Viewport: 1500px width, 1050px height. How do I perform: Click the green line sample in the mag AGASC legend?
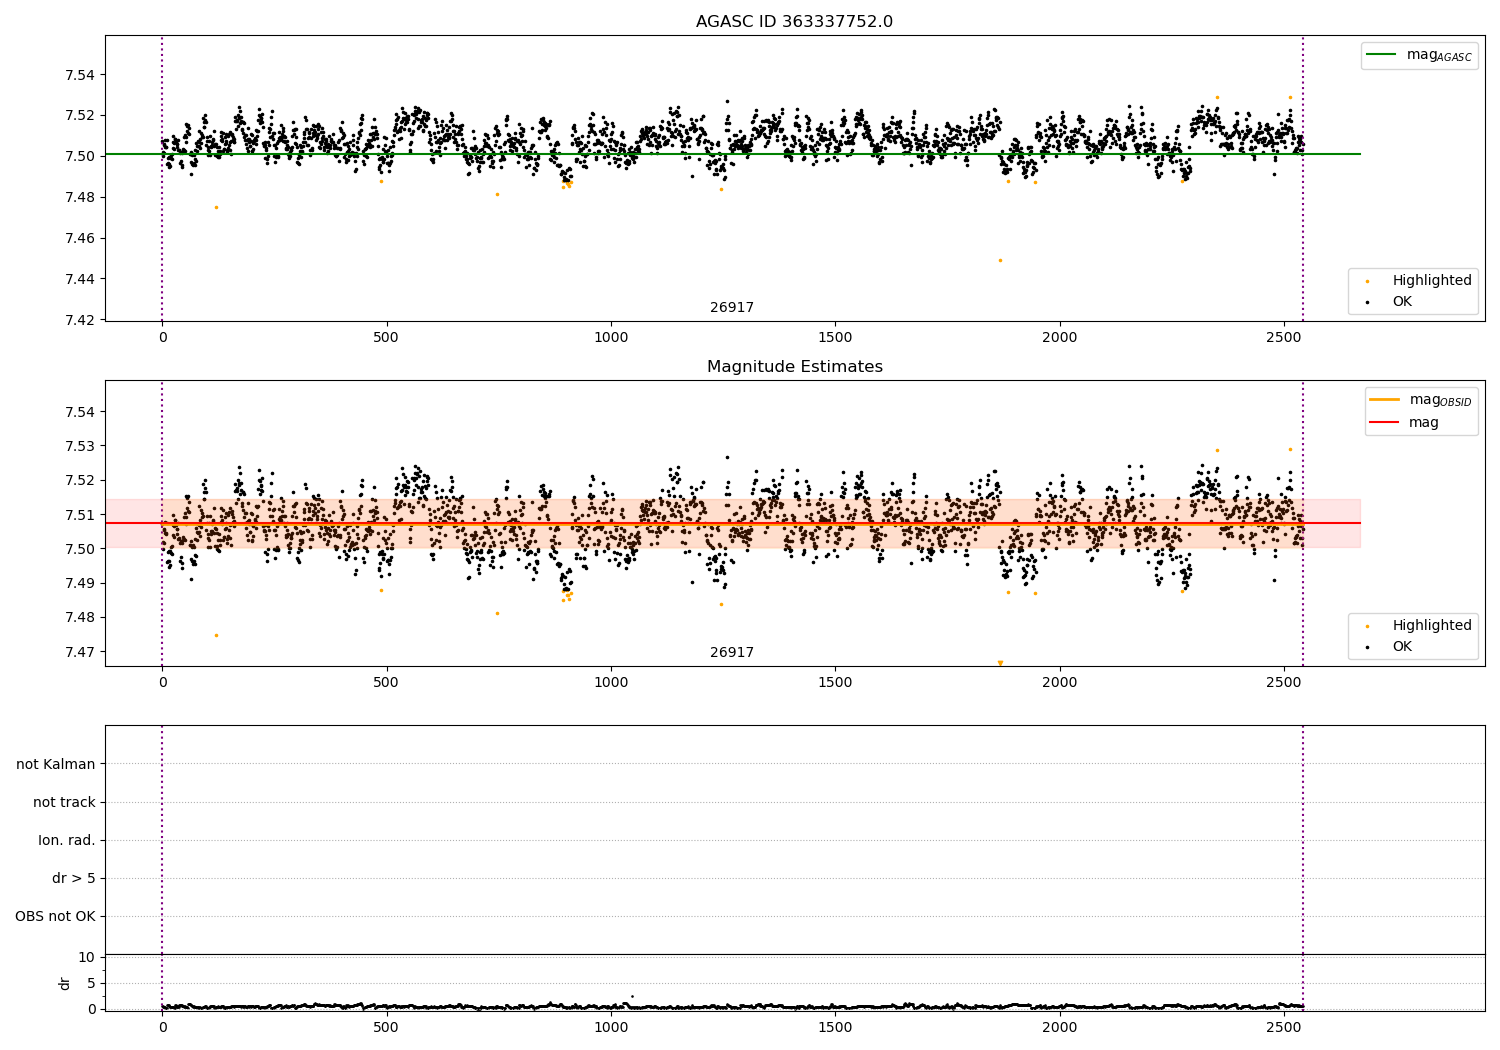(1383, 55)
